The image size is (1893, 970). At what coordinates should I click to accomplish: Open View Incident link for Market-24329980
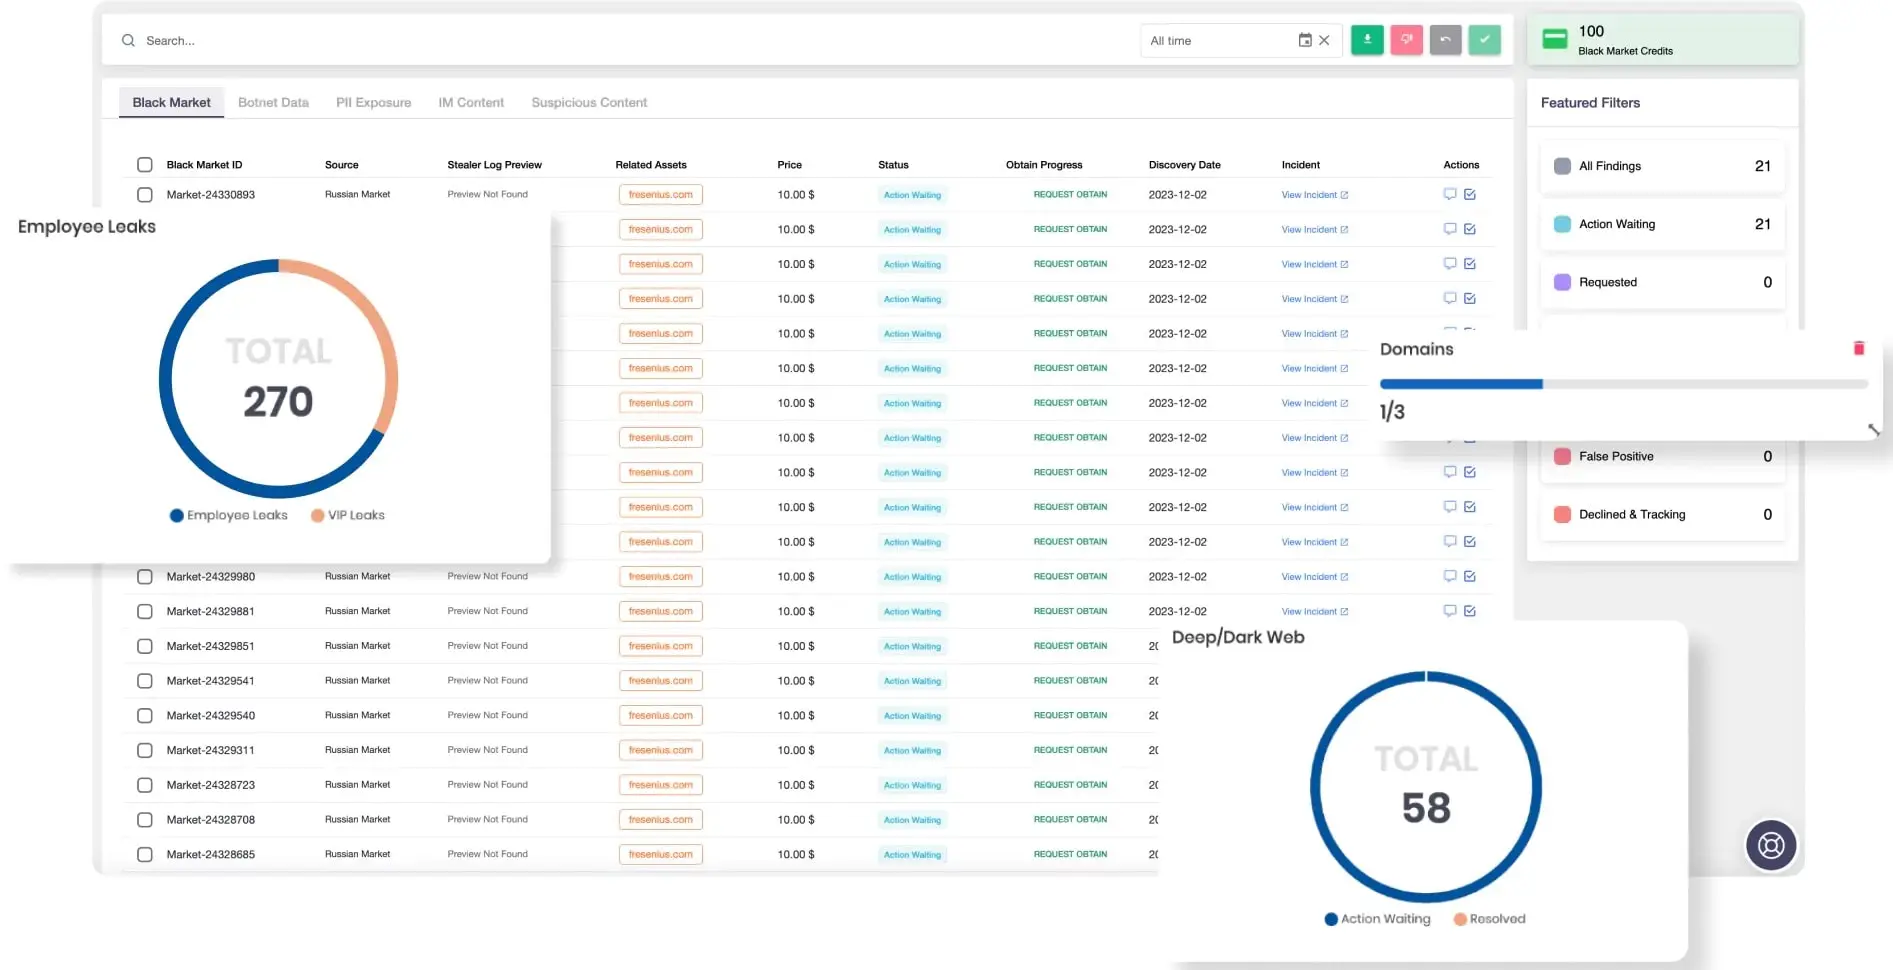(x=1315, y=577)
